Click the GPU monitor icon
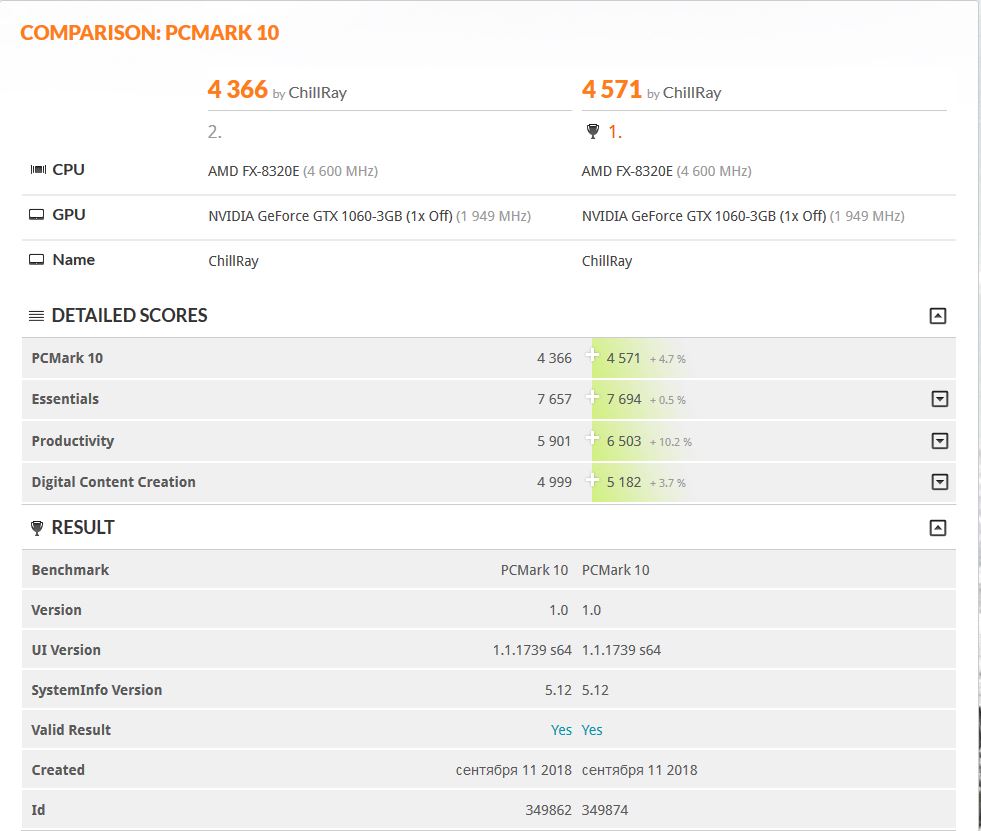 tap(37, 215)
